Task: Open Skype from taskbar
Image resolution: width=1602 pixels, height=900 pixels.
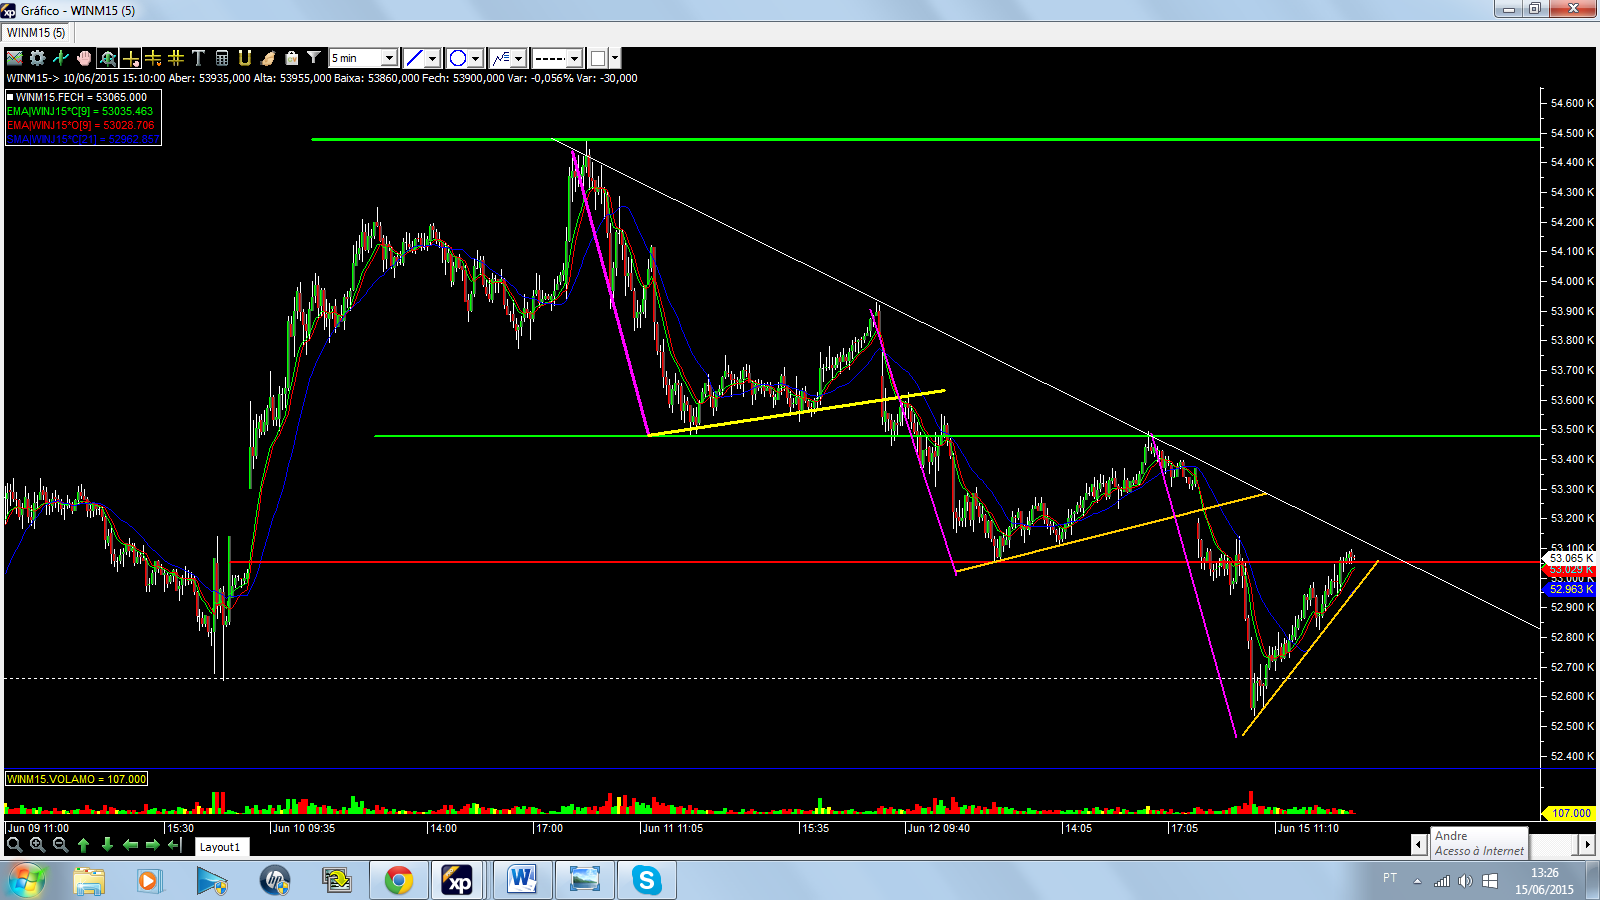Action: tap(647, 881)
